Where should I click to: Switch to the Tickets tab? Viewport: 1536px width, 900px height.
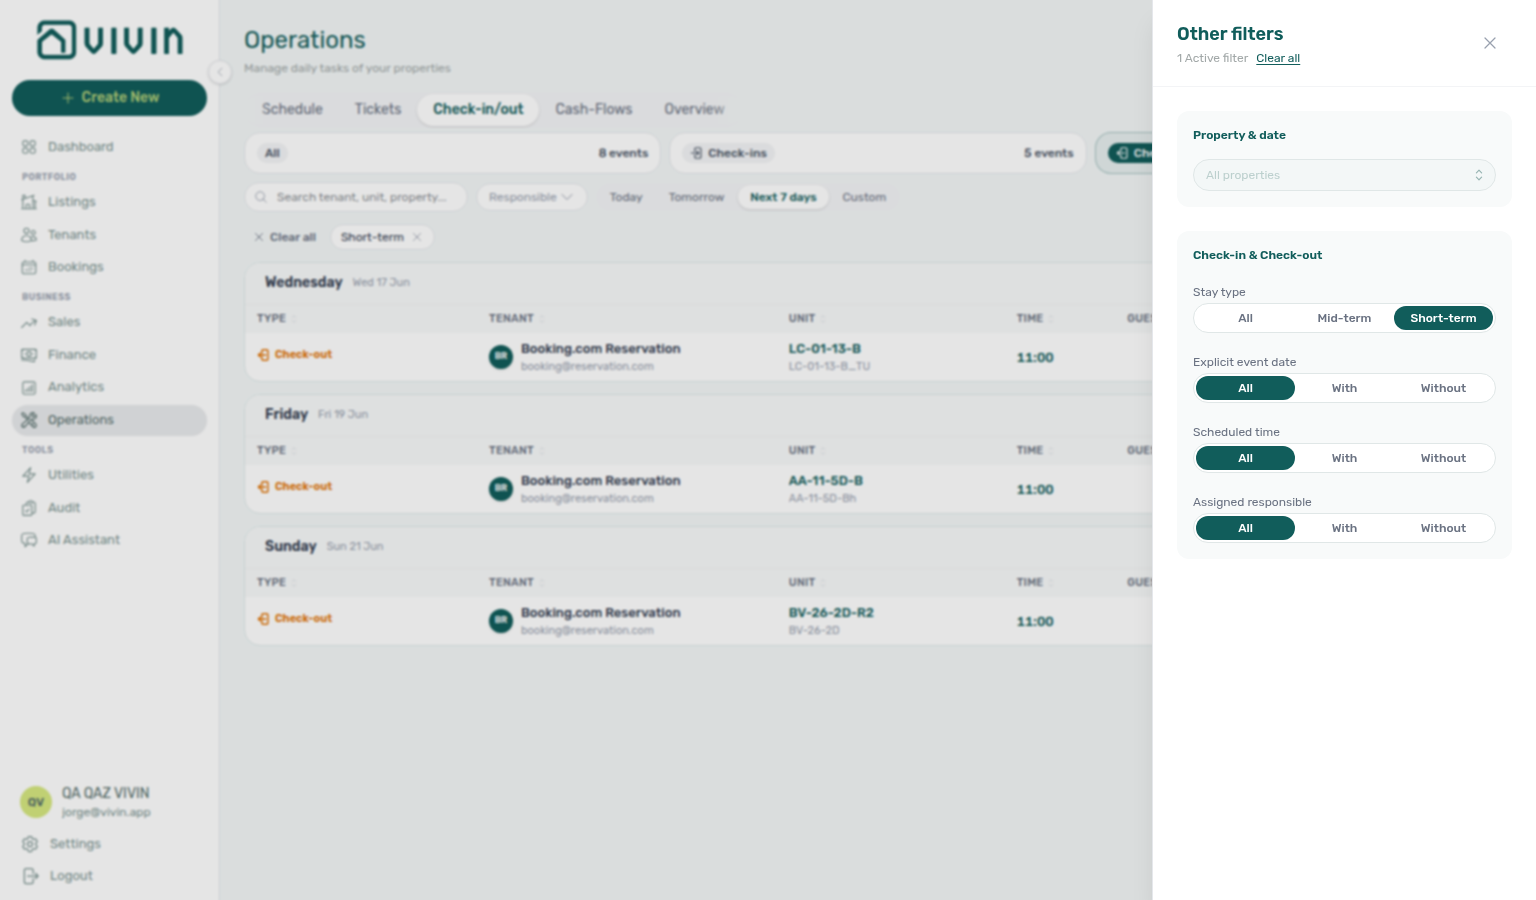tap(378, 109)
